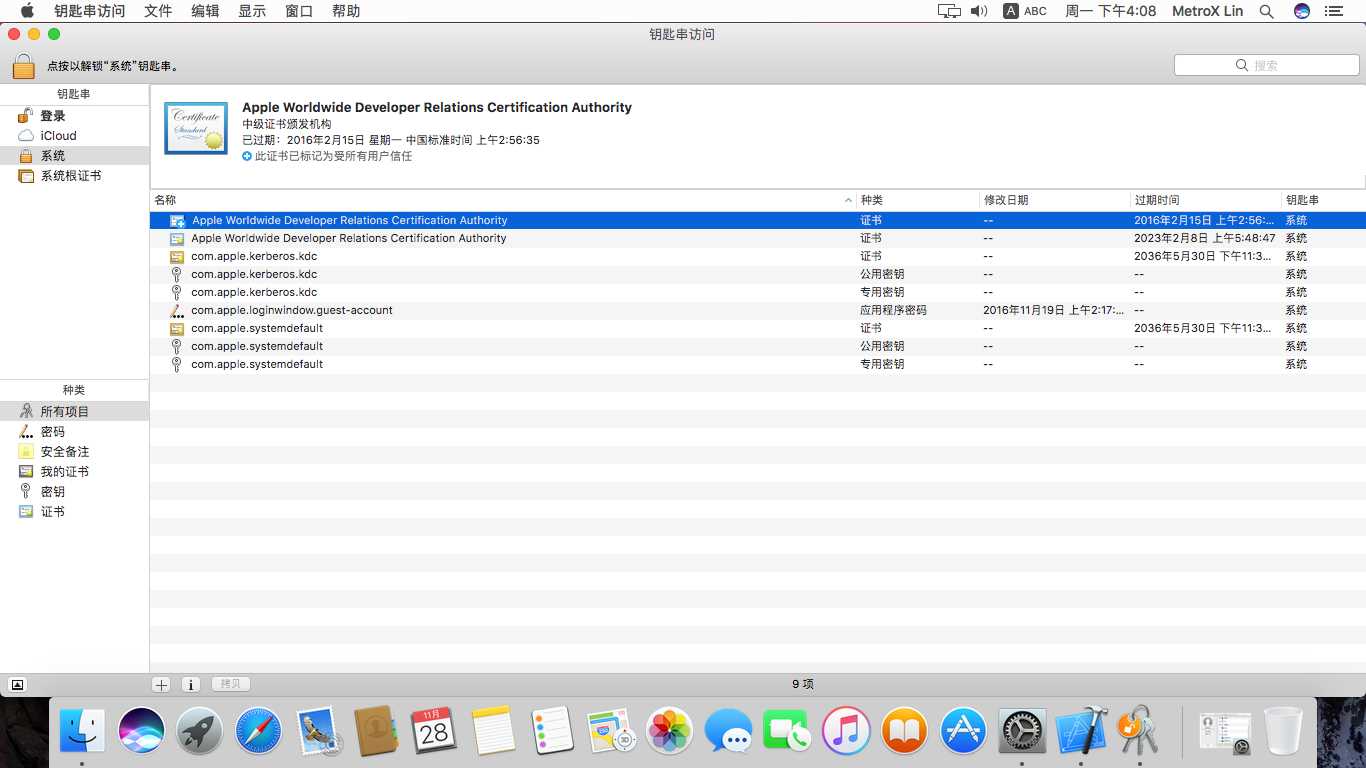Select com.apple.systemdefault 公用密钥 row

[758, 346]
